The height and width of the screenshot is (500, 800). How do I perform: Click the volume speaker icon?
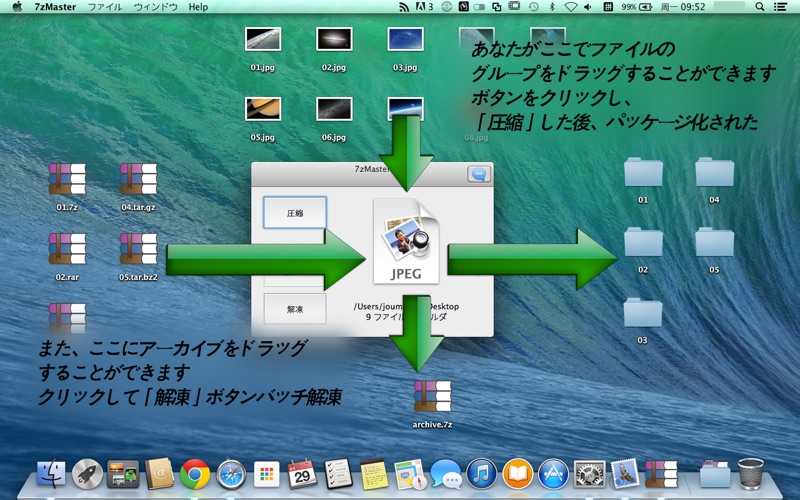click(588, 7)
